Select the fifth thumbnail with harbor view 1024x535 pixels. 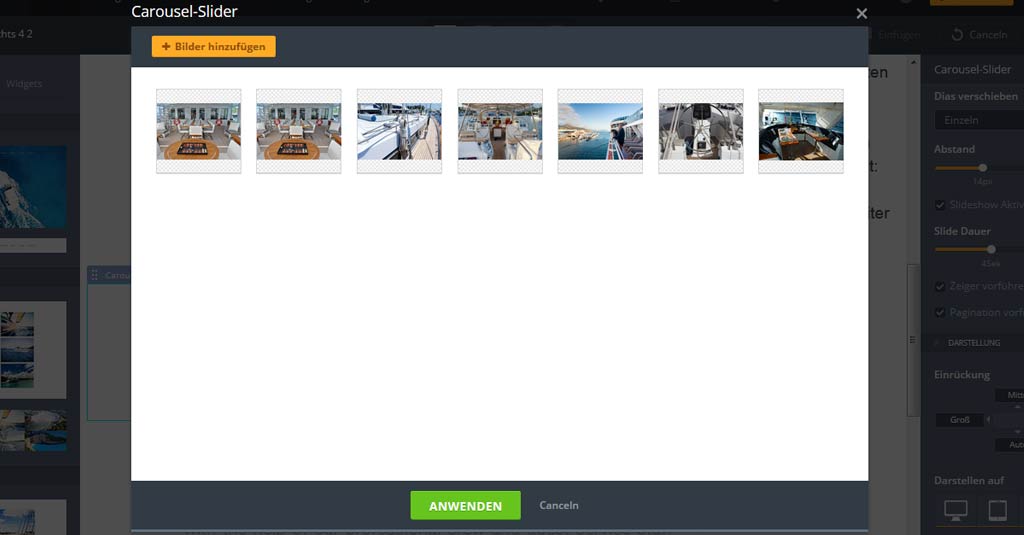[x=600, y=132]
